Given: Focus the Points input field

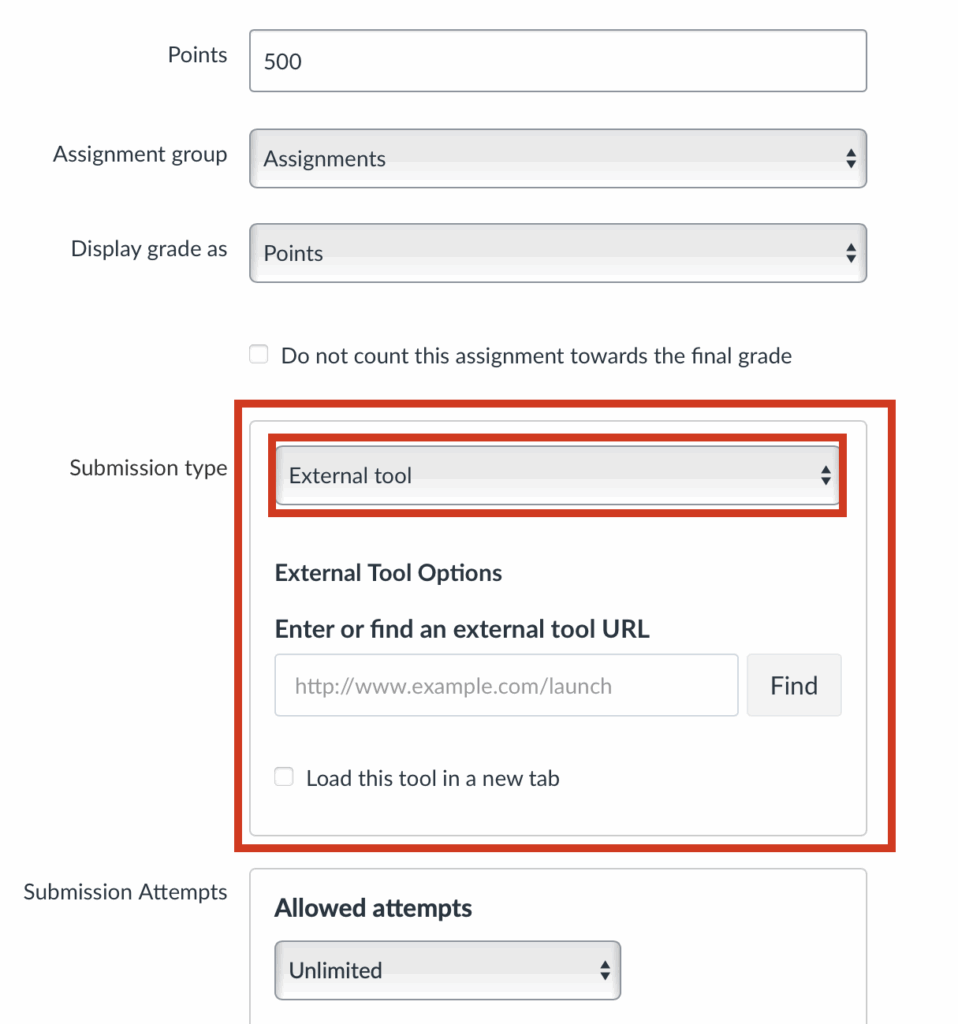Looking at the screenshot, I should coord(557,61).
